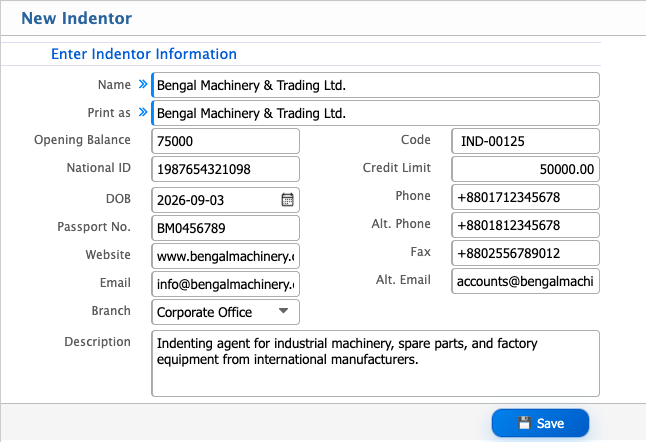The image size is (646, 442).
Task: Click inside the Description text area
Action: point(375,363)
